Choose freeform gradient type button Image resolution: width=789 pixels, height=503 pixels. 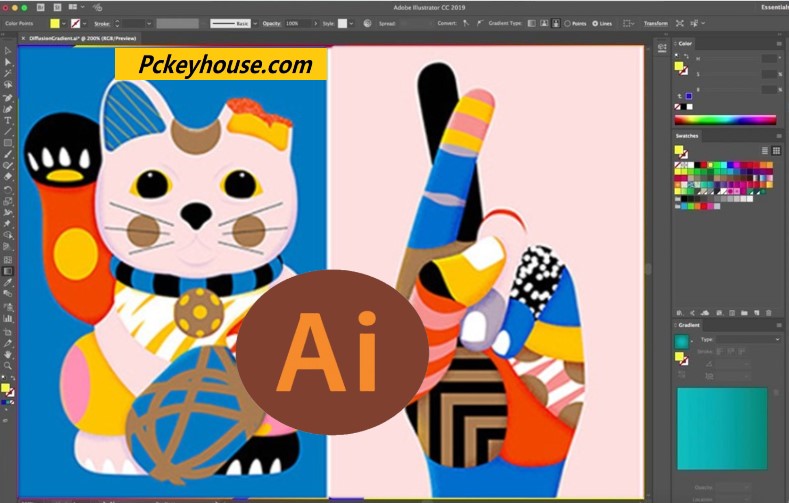(556, 23)
